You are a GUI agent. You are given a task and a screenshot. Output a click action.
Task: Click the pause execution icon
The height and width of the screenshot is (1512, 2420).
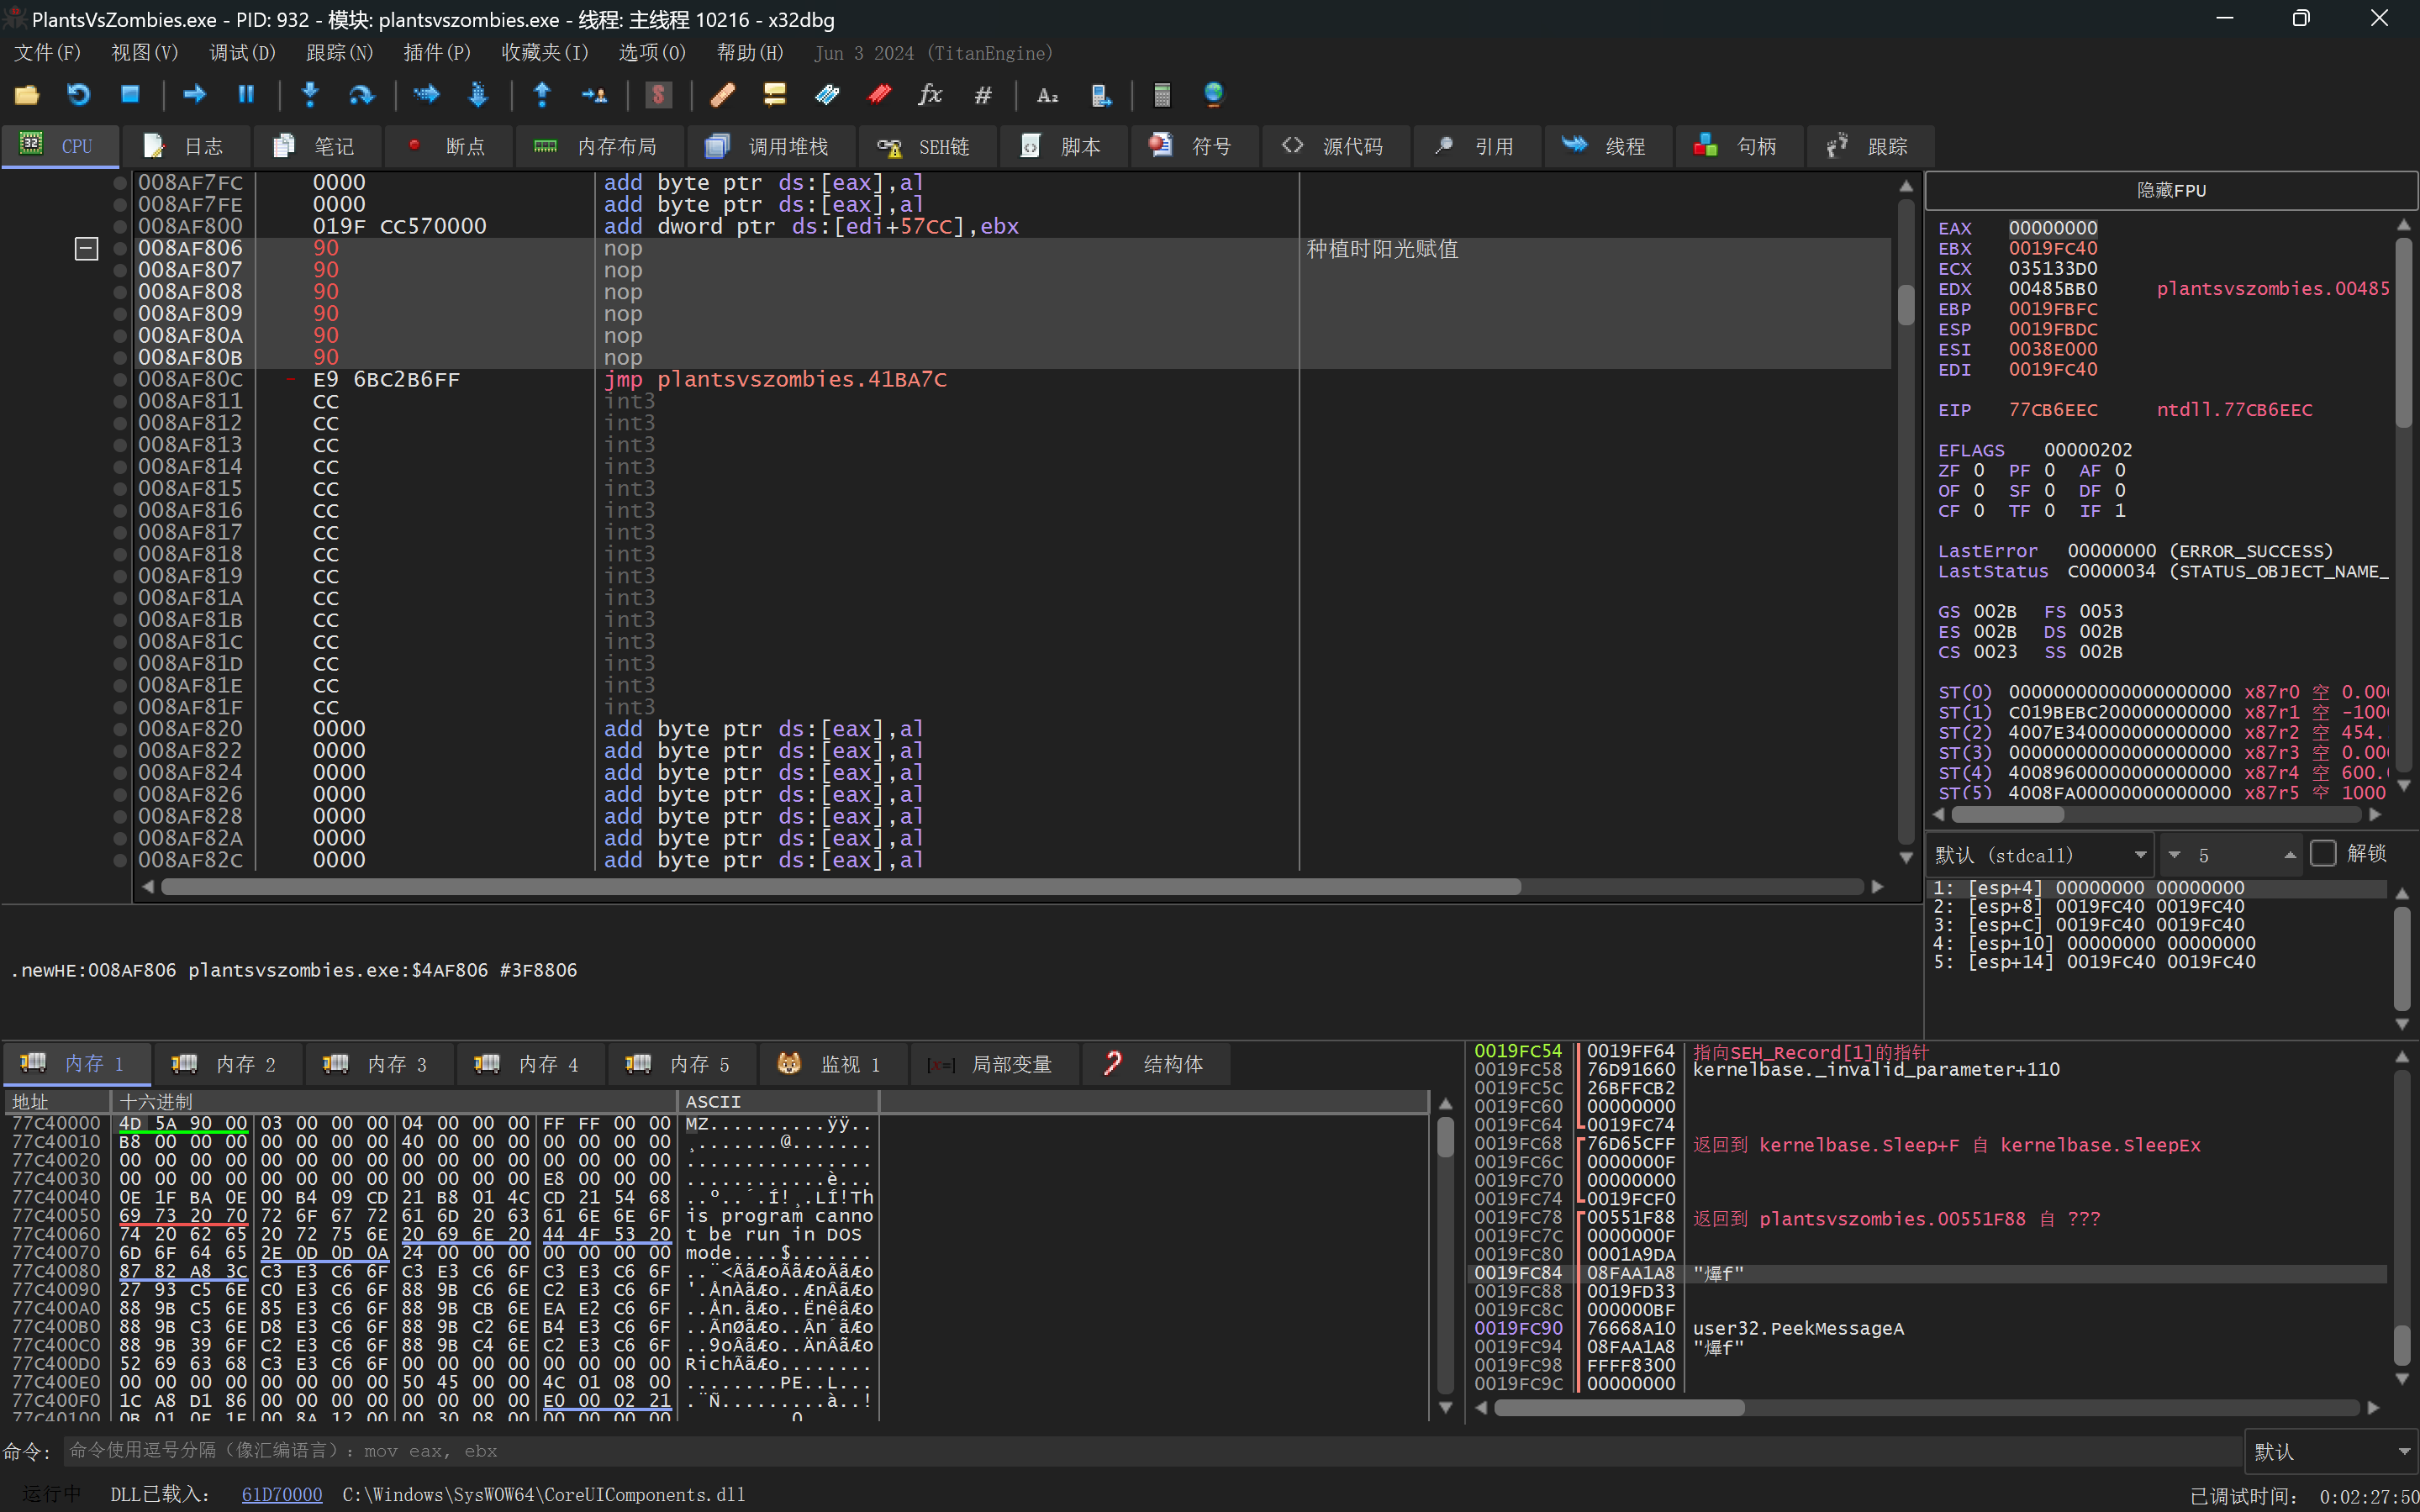click(x=246, y=95)
